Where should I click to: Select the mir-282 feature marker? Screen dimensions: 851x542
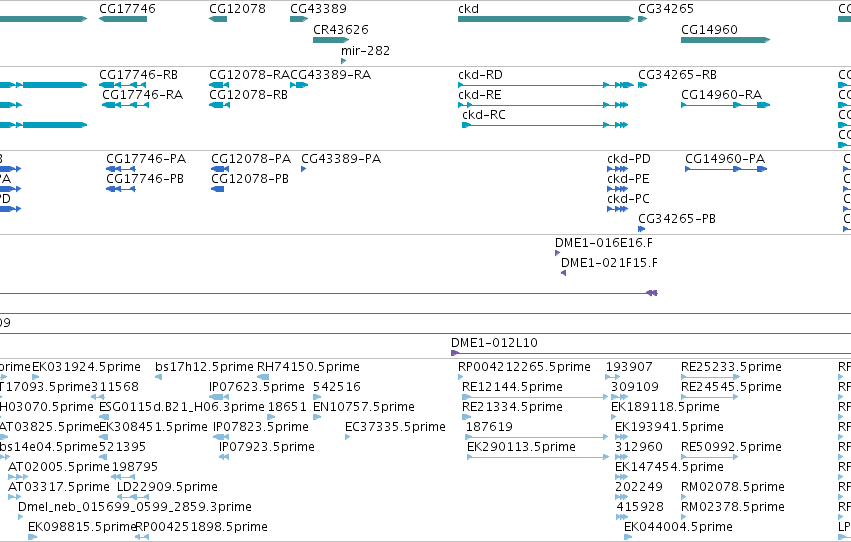343,61
